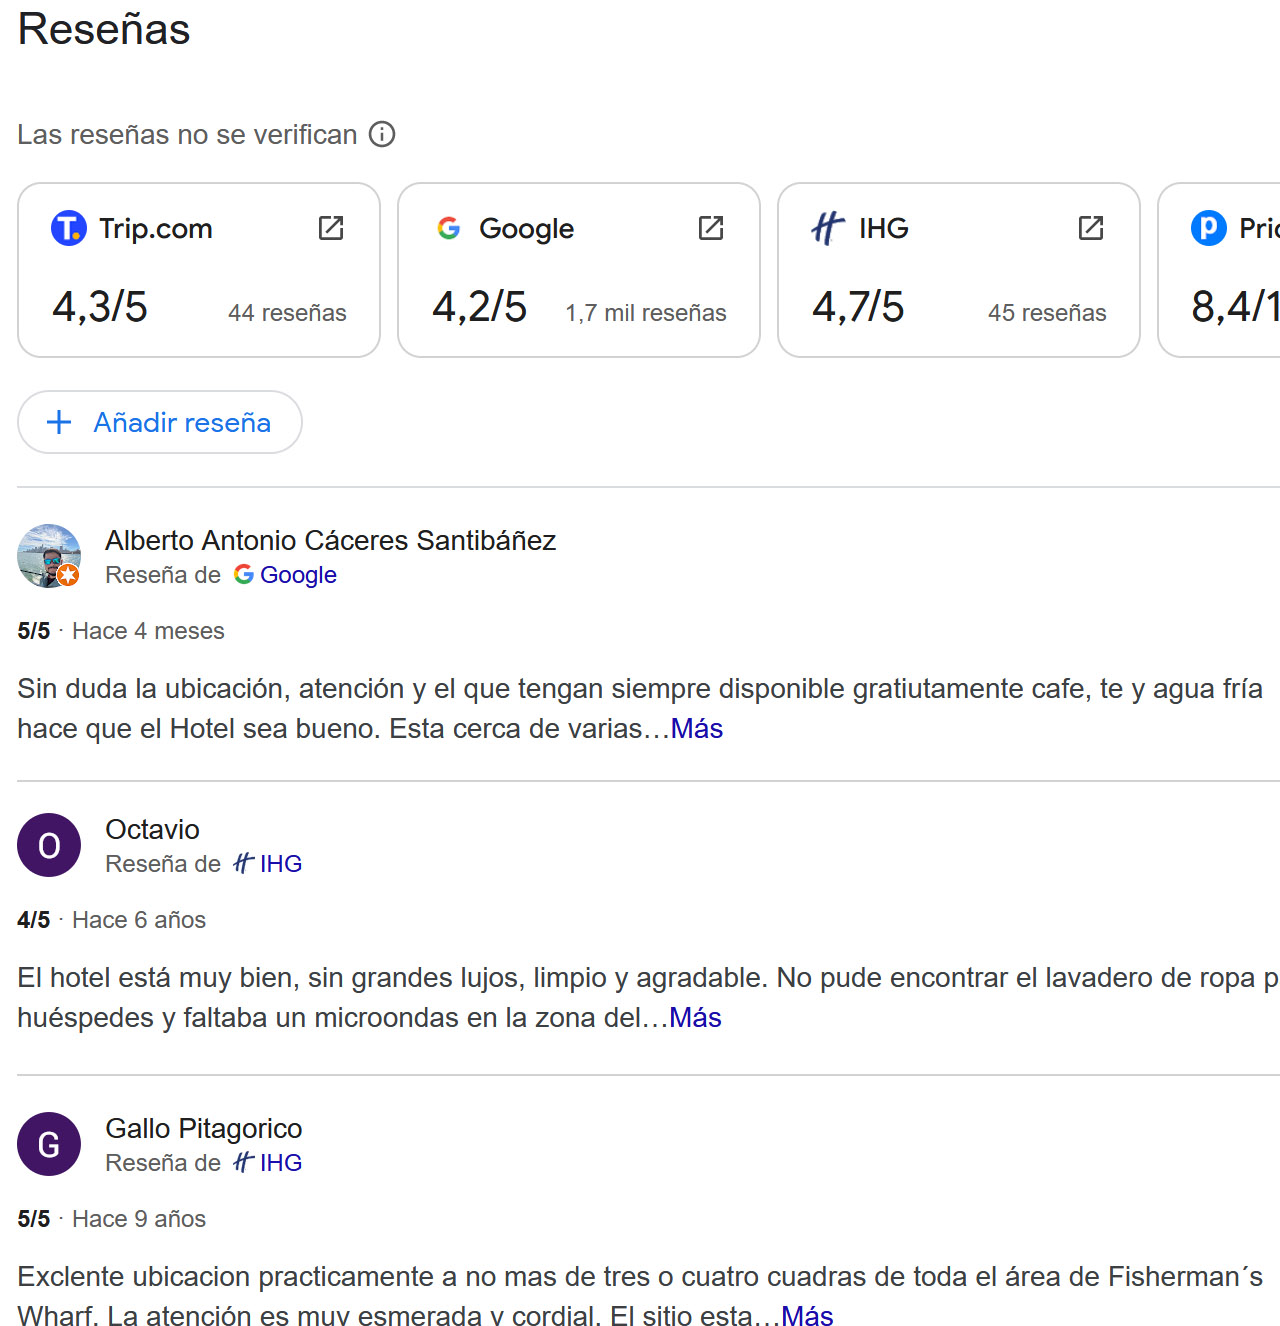1280x1326 pixels.
Task: Click Alberto Antonio's profile photo
Action: point(49,556)
